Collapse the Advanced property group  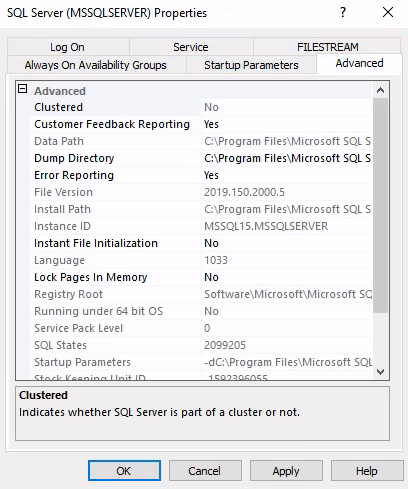[22, 89]
